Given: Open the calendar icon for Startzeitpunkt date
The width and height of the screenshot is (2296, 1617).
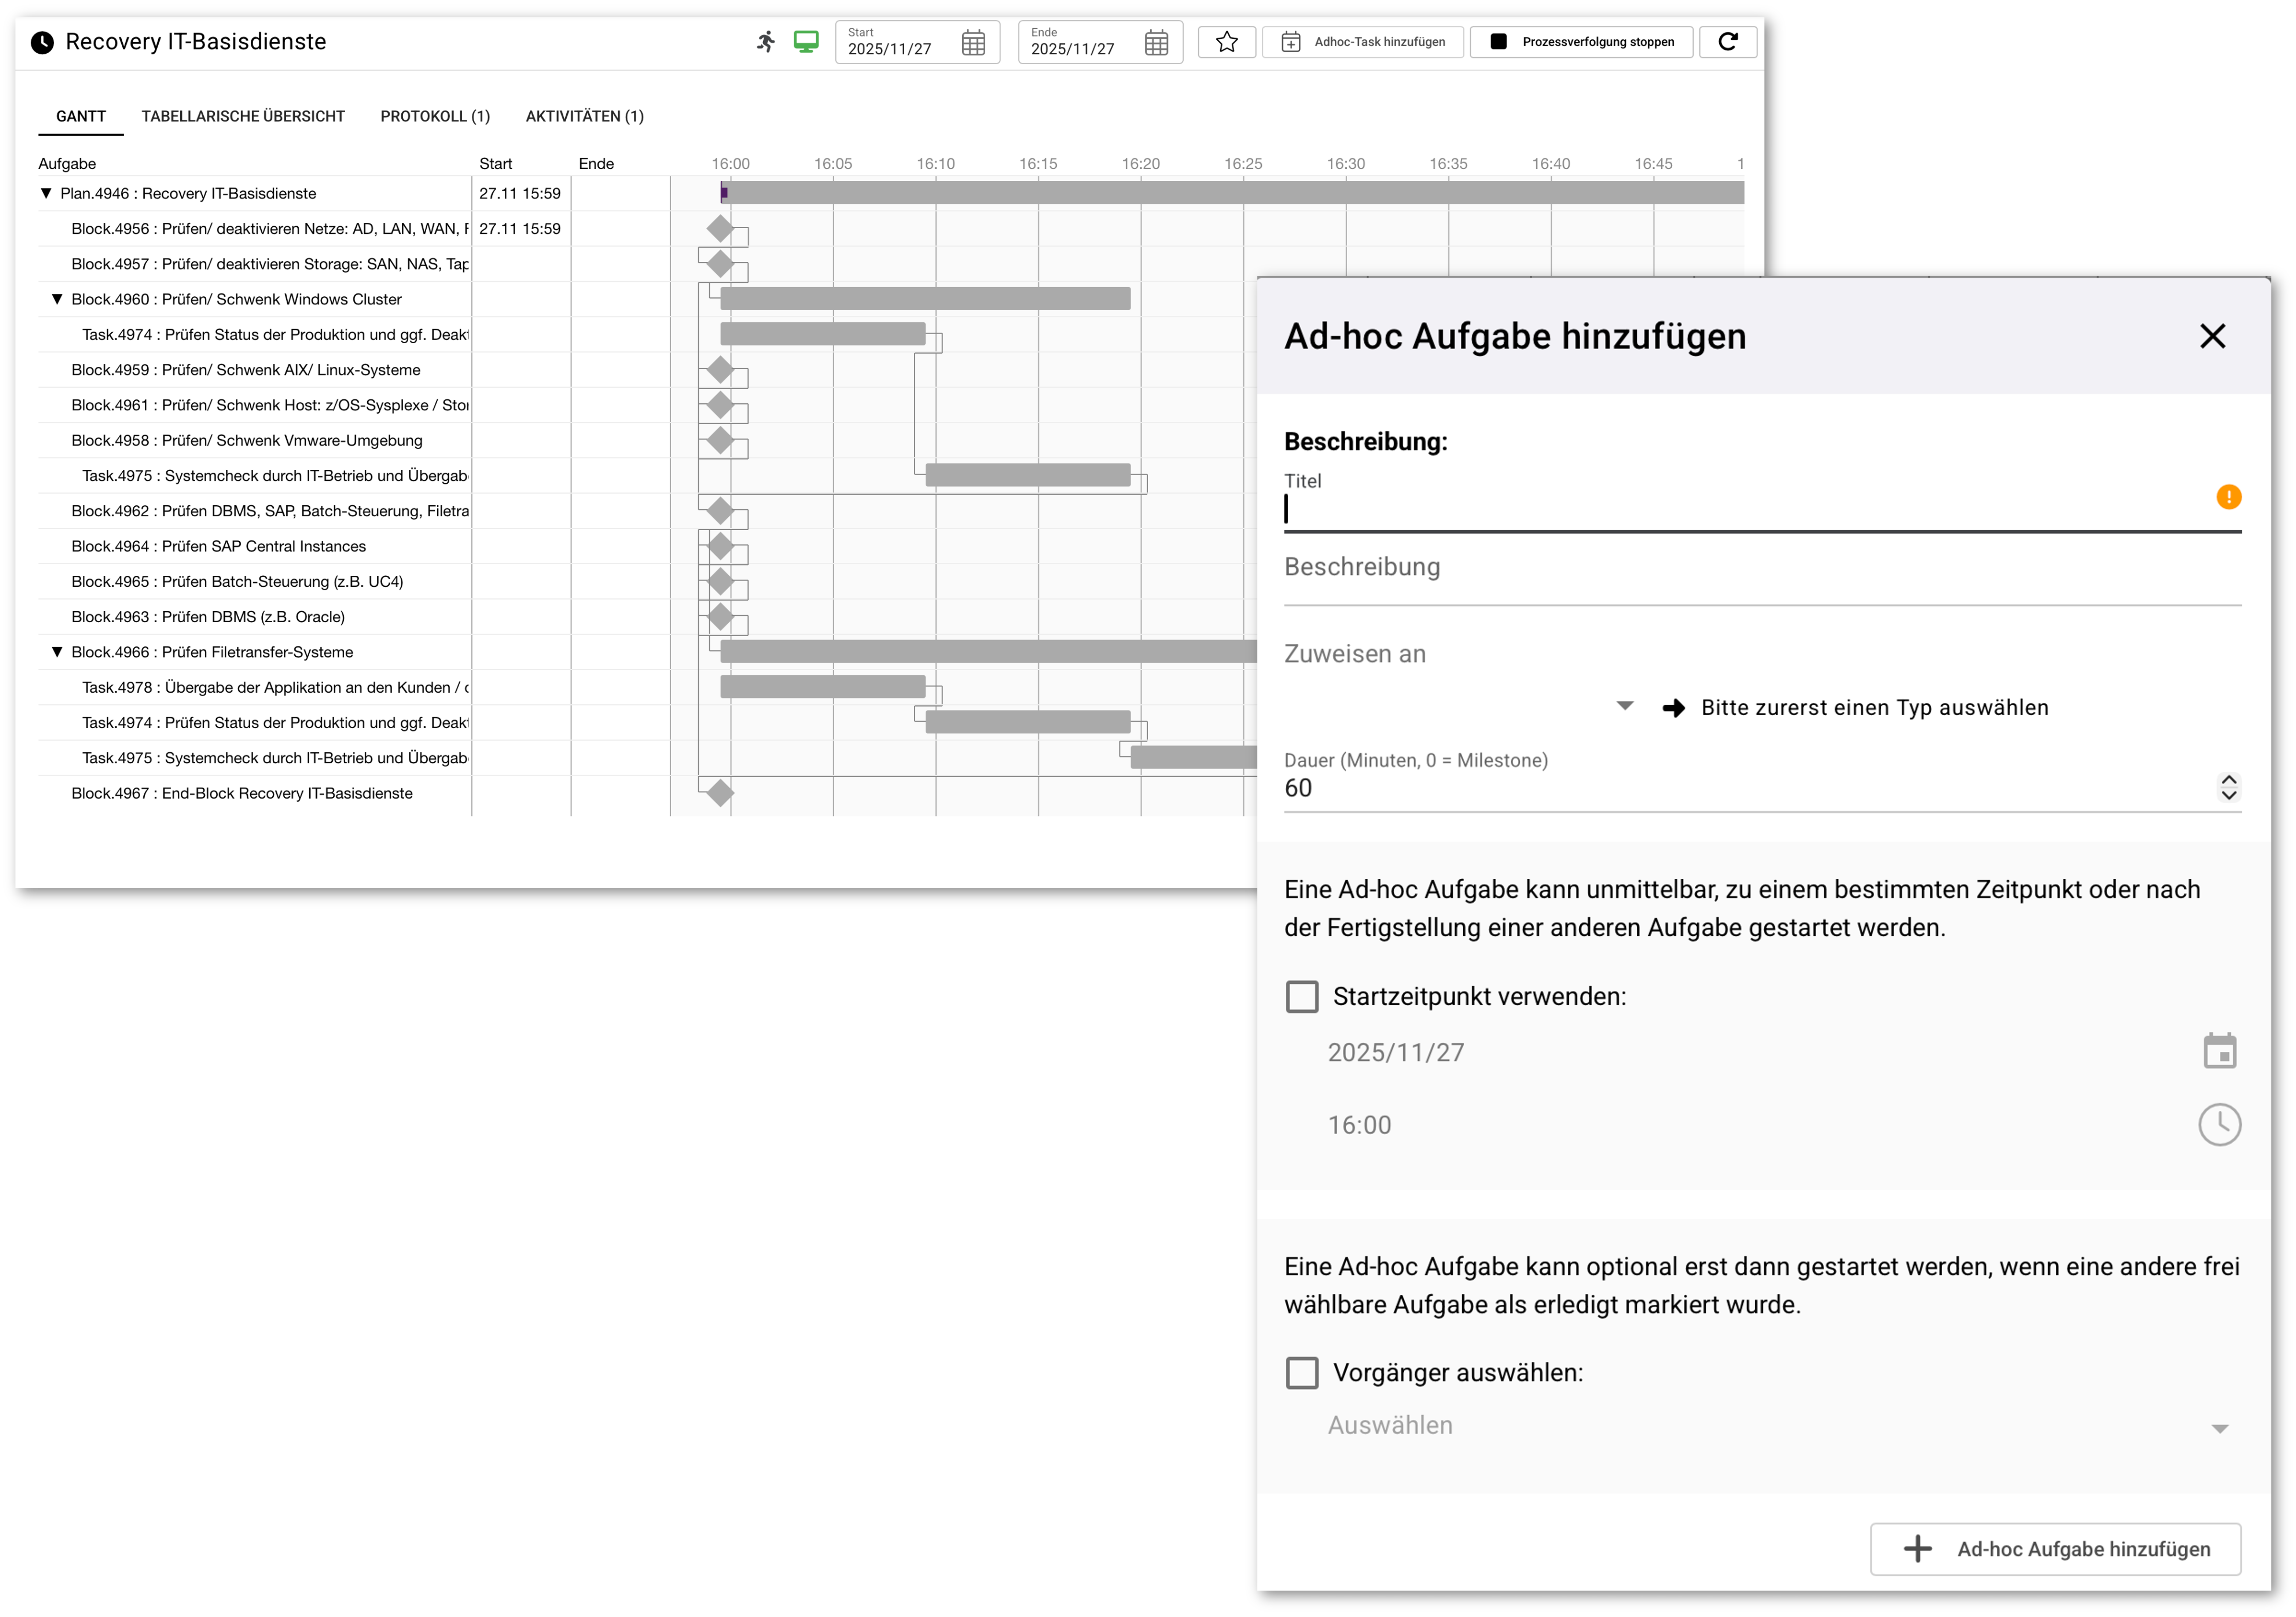Looking at the screenshot, I should pos(2219,1051).
